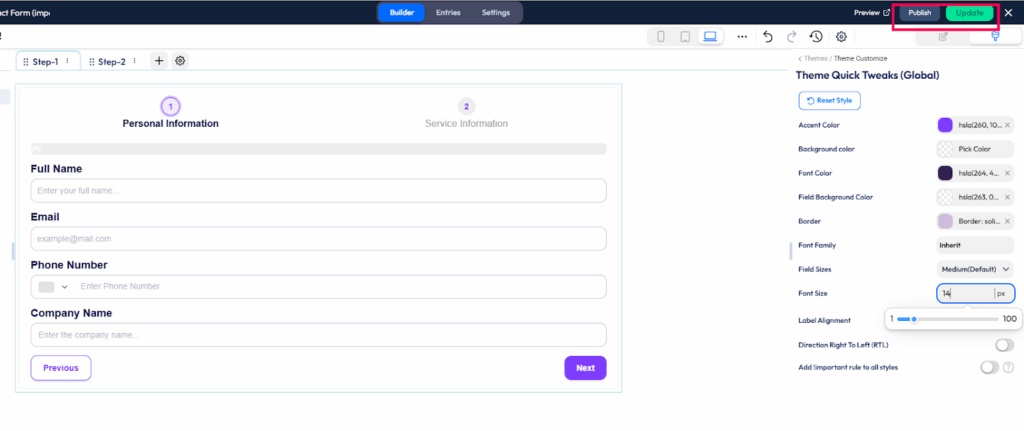This screenshot has width=1024, height=431.
Task: Switch to the Entries tab
Action: click(448, 13)
